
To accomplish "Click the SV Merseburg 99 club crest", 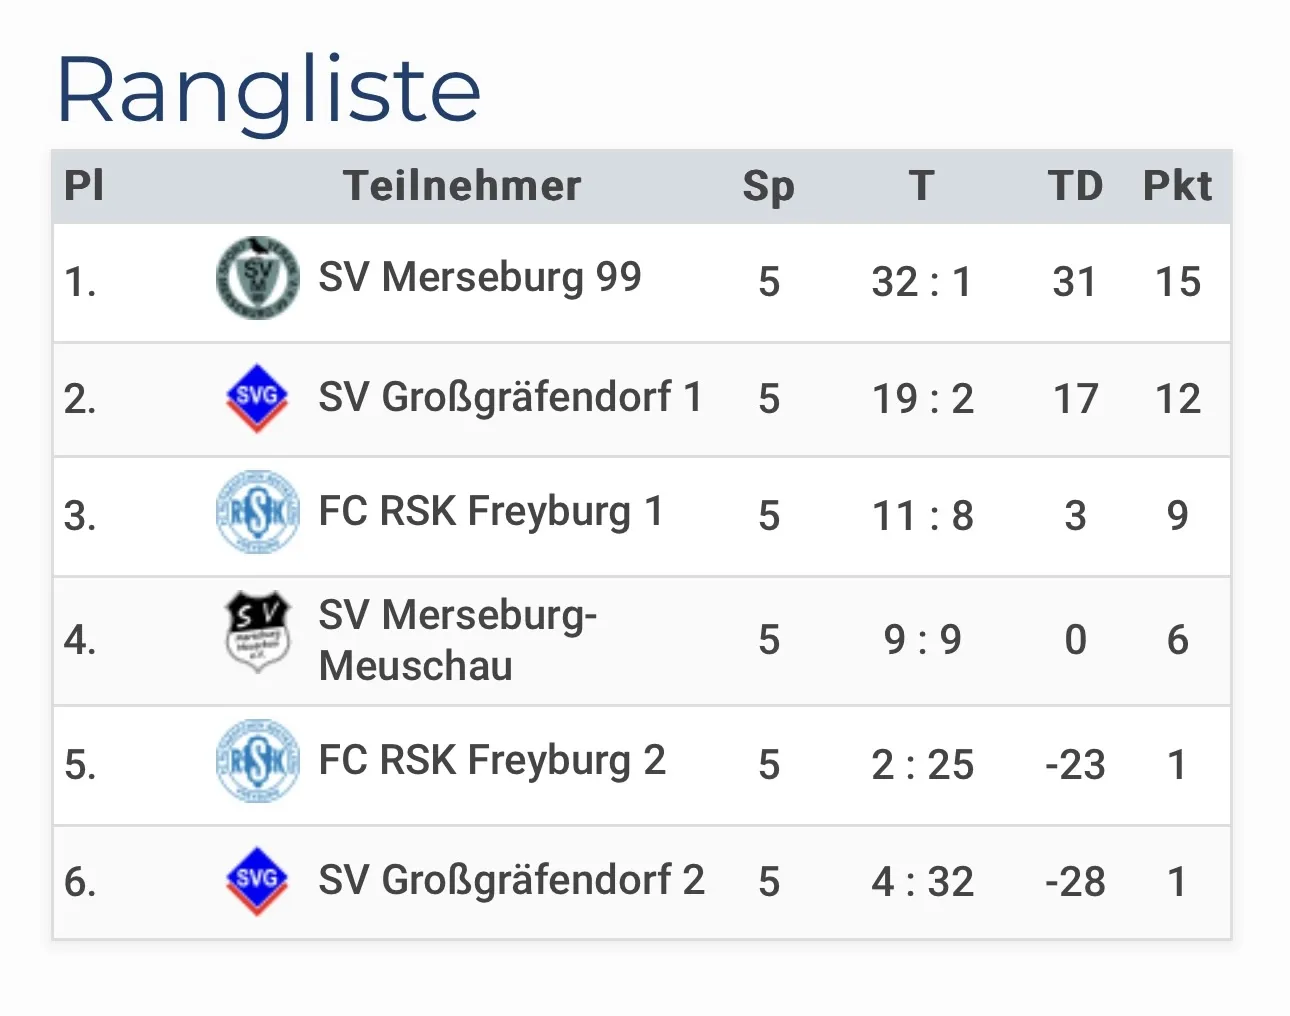I will click(x=258, y=279).
